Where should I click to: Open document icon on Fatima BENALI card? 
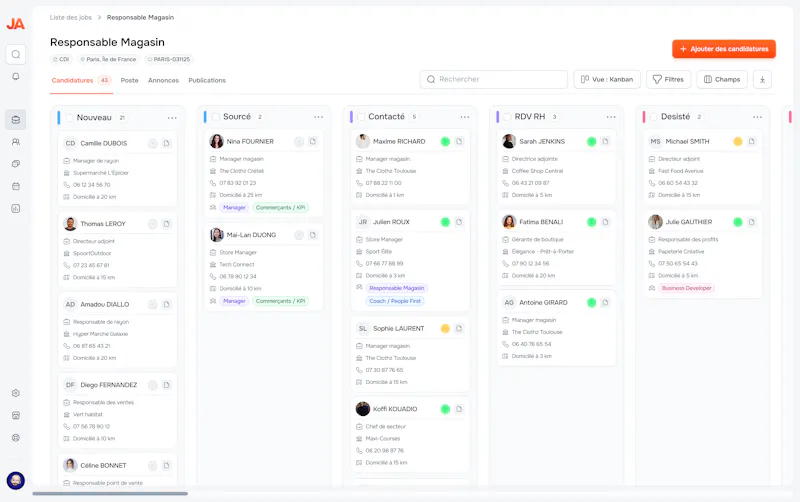606,222
